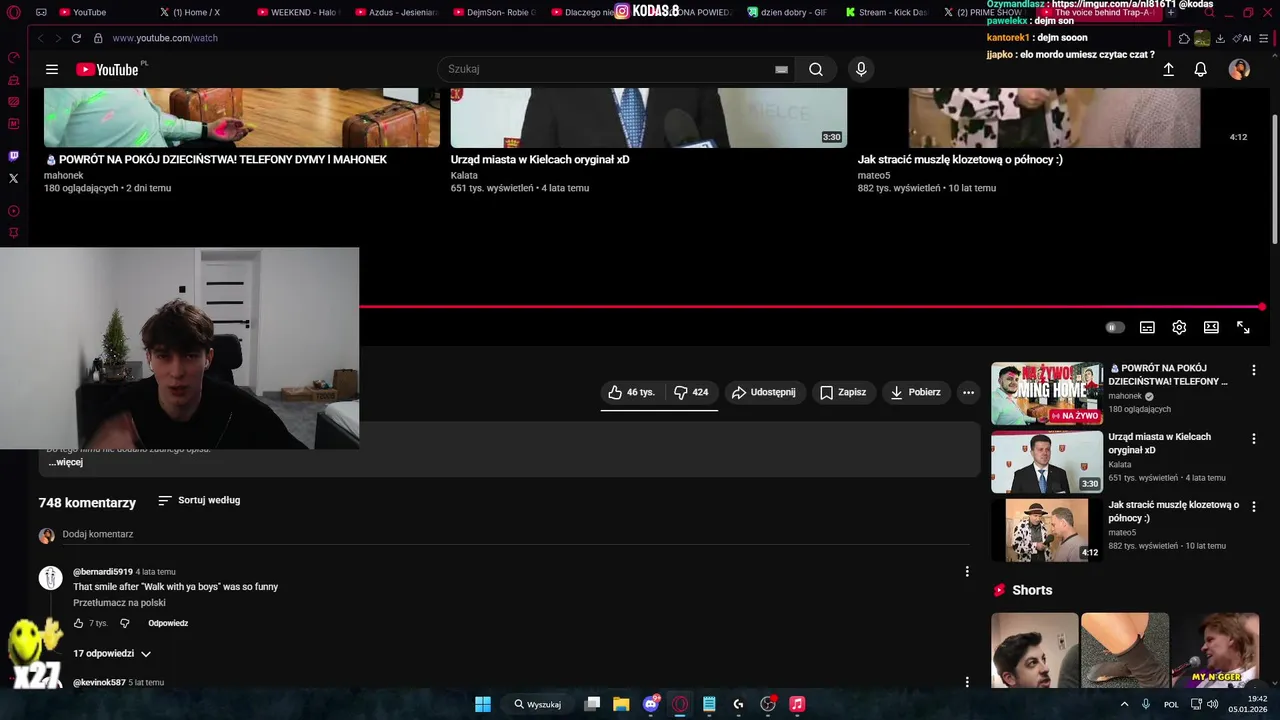
Task: Like the video, 46 tys. button
Action: [x=632, y=392]
